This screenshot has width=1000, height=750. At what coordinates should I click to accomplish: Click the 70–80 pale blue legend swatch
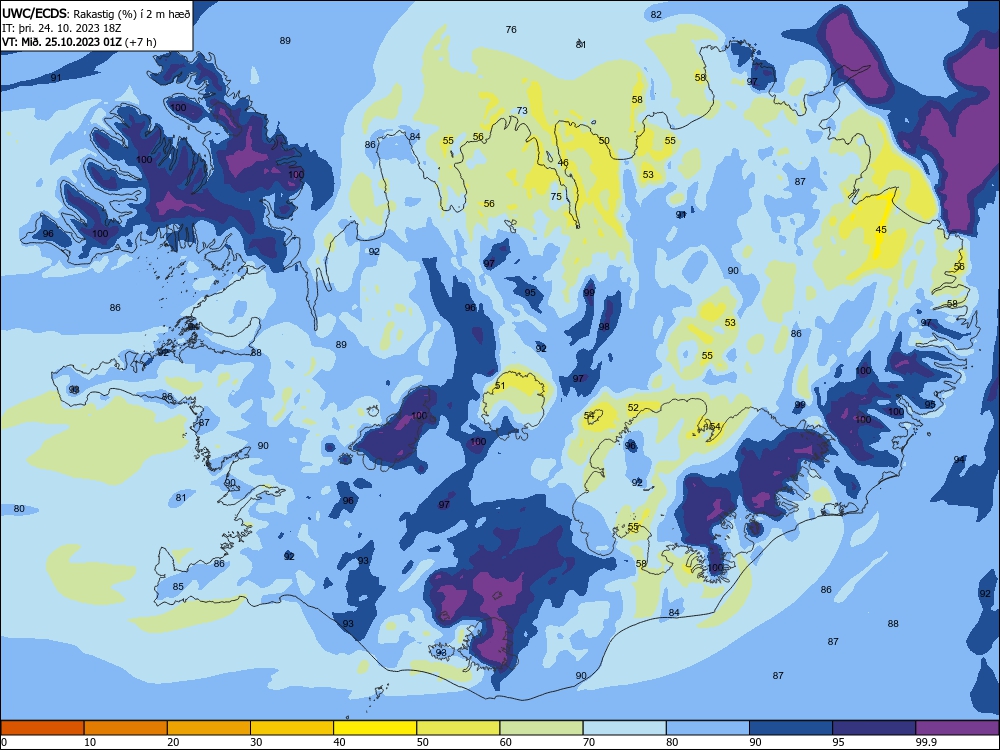[624, 728]
